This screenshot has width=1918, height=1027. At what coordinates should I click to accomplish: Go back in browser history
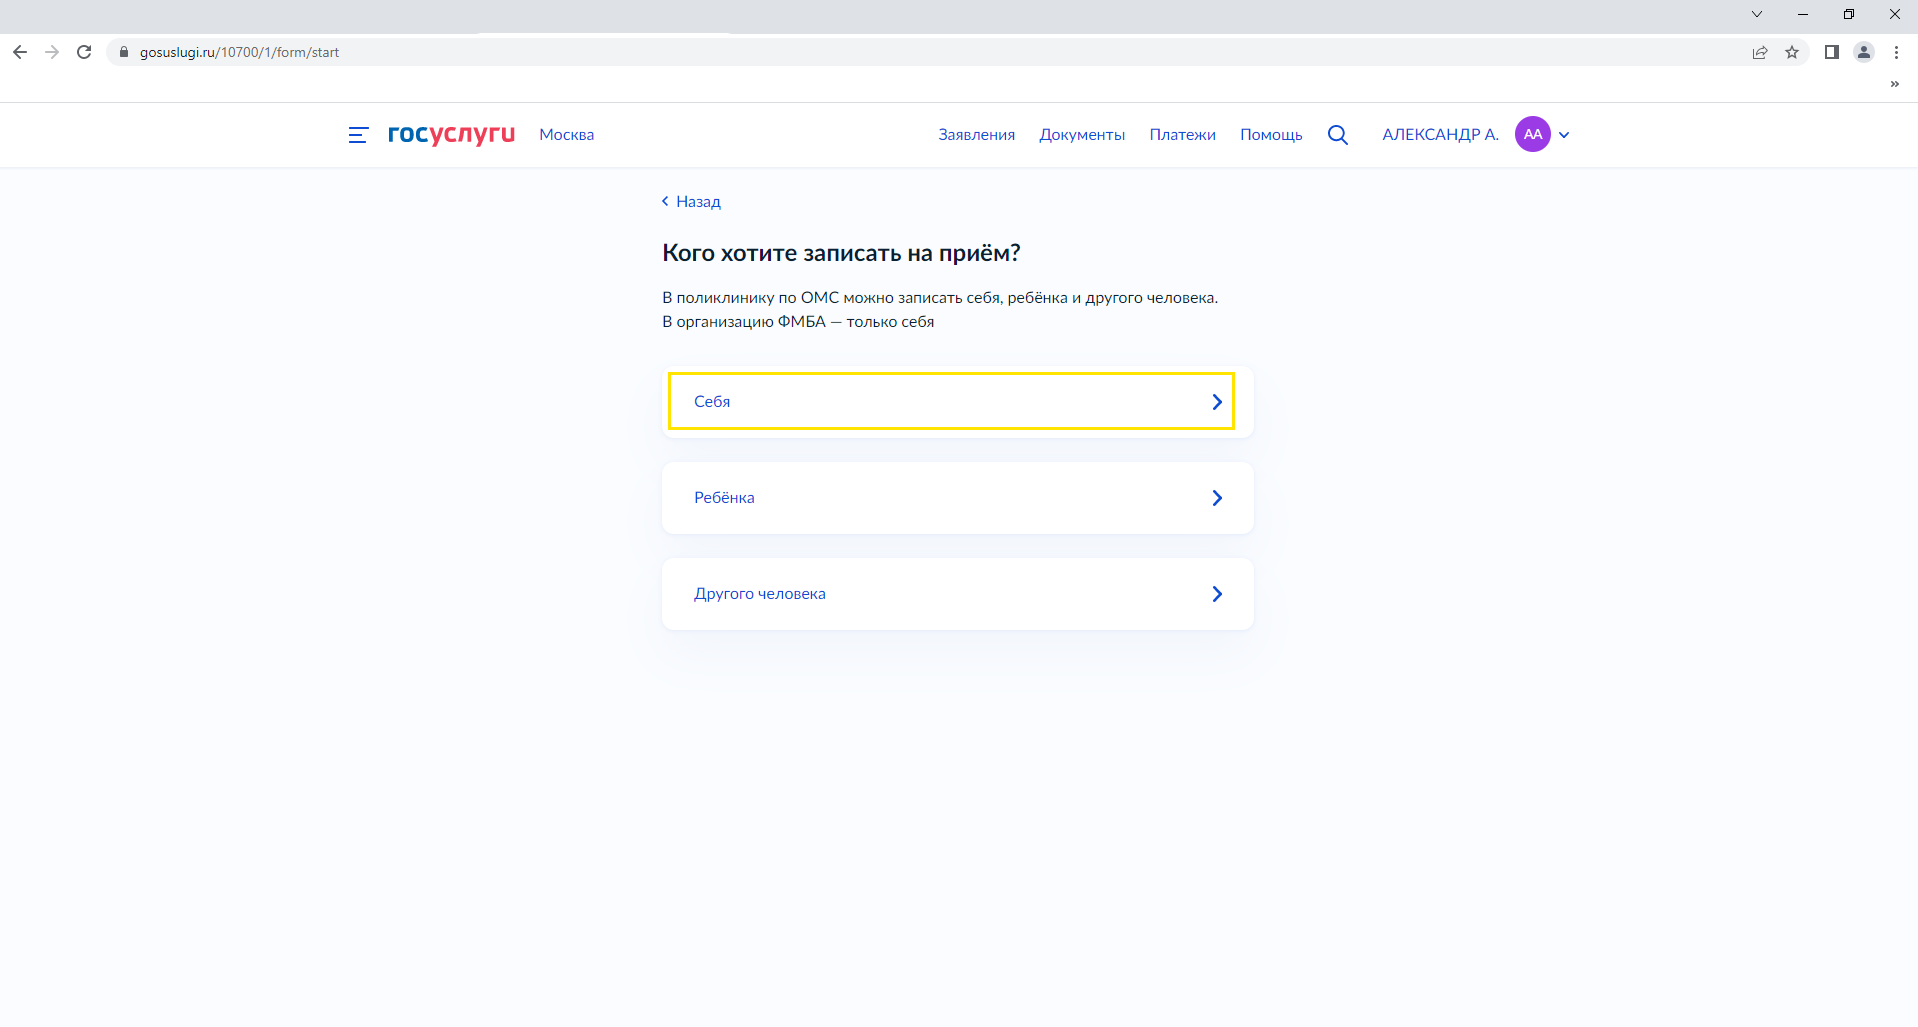(20, 52)
